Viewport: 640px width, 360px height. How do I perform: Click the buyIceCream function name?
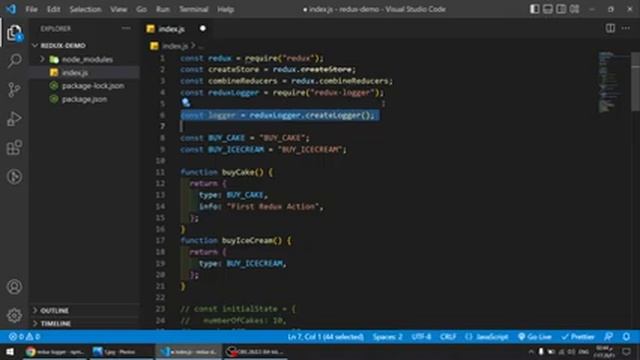coord(247,240)
